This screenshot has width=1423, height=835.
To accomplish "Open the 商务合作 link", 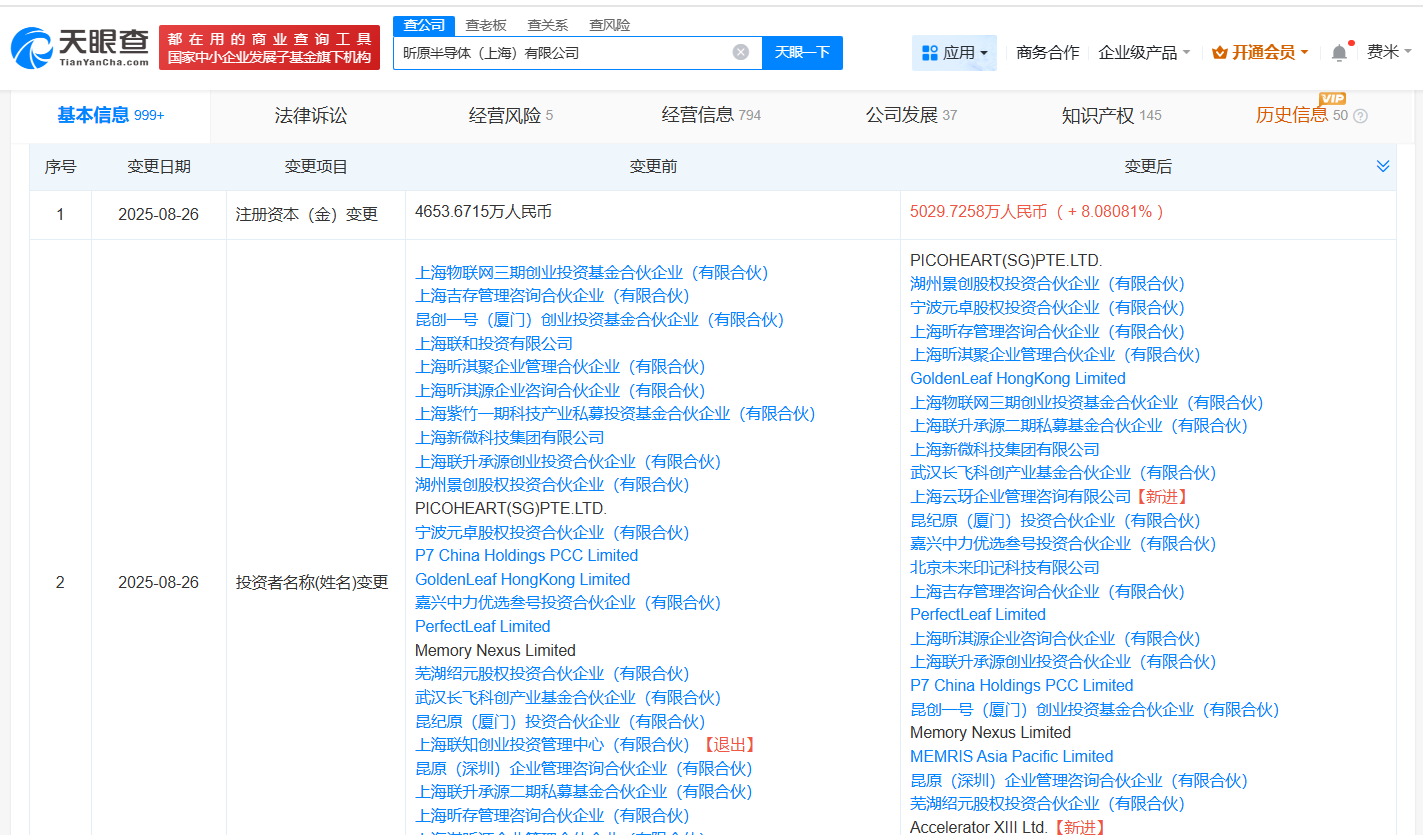I will pyautogui.click(x=1047, y=53).
